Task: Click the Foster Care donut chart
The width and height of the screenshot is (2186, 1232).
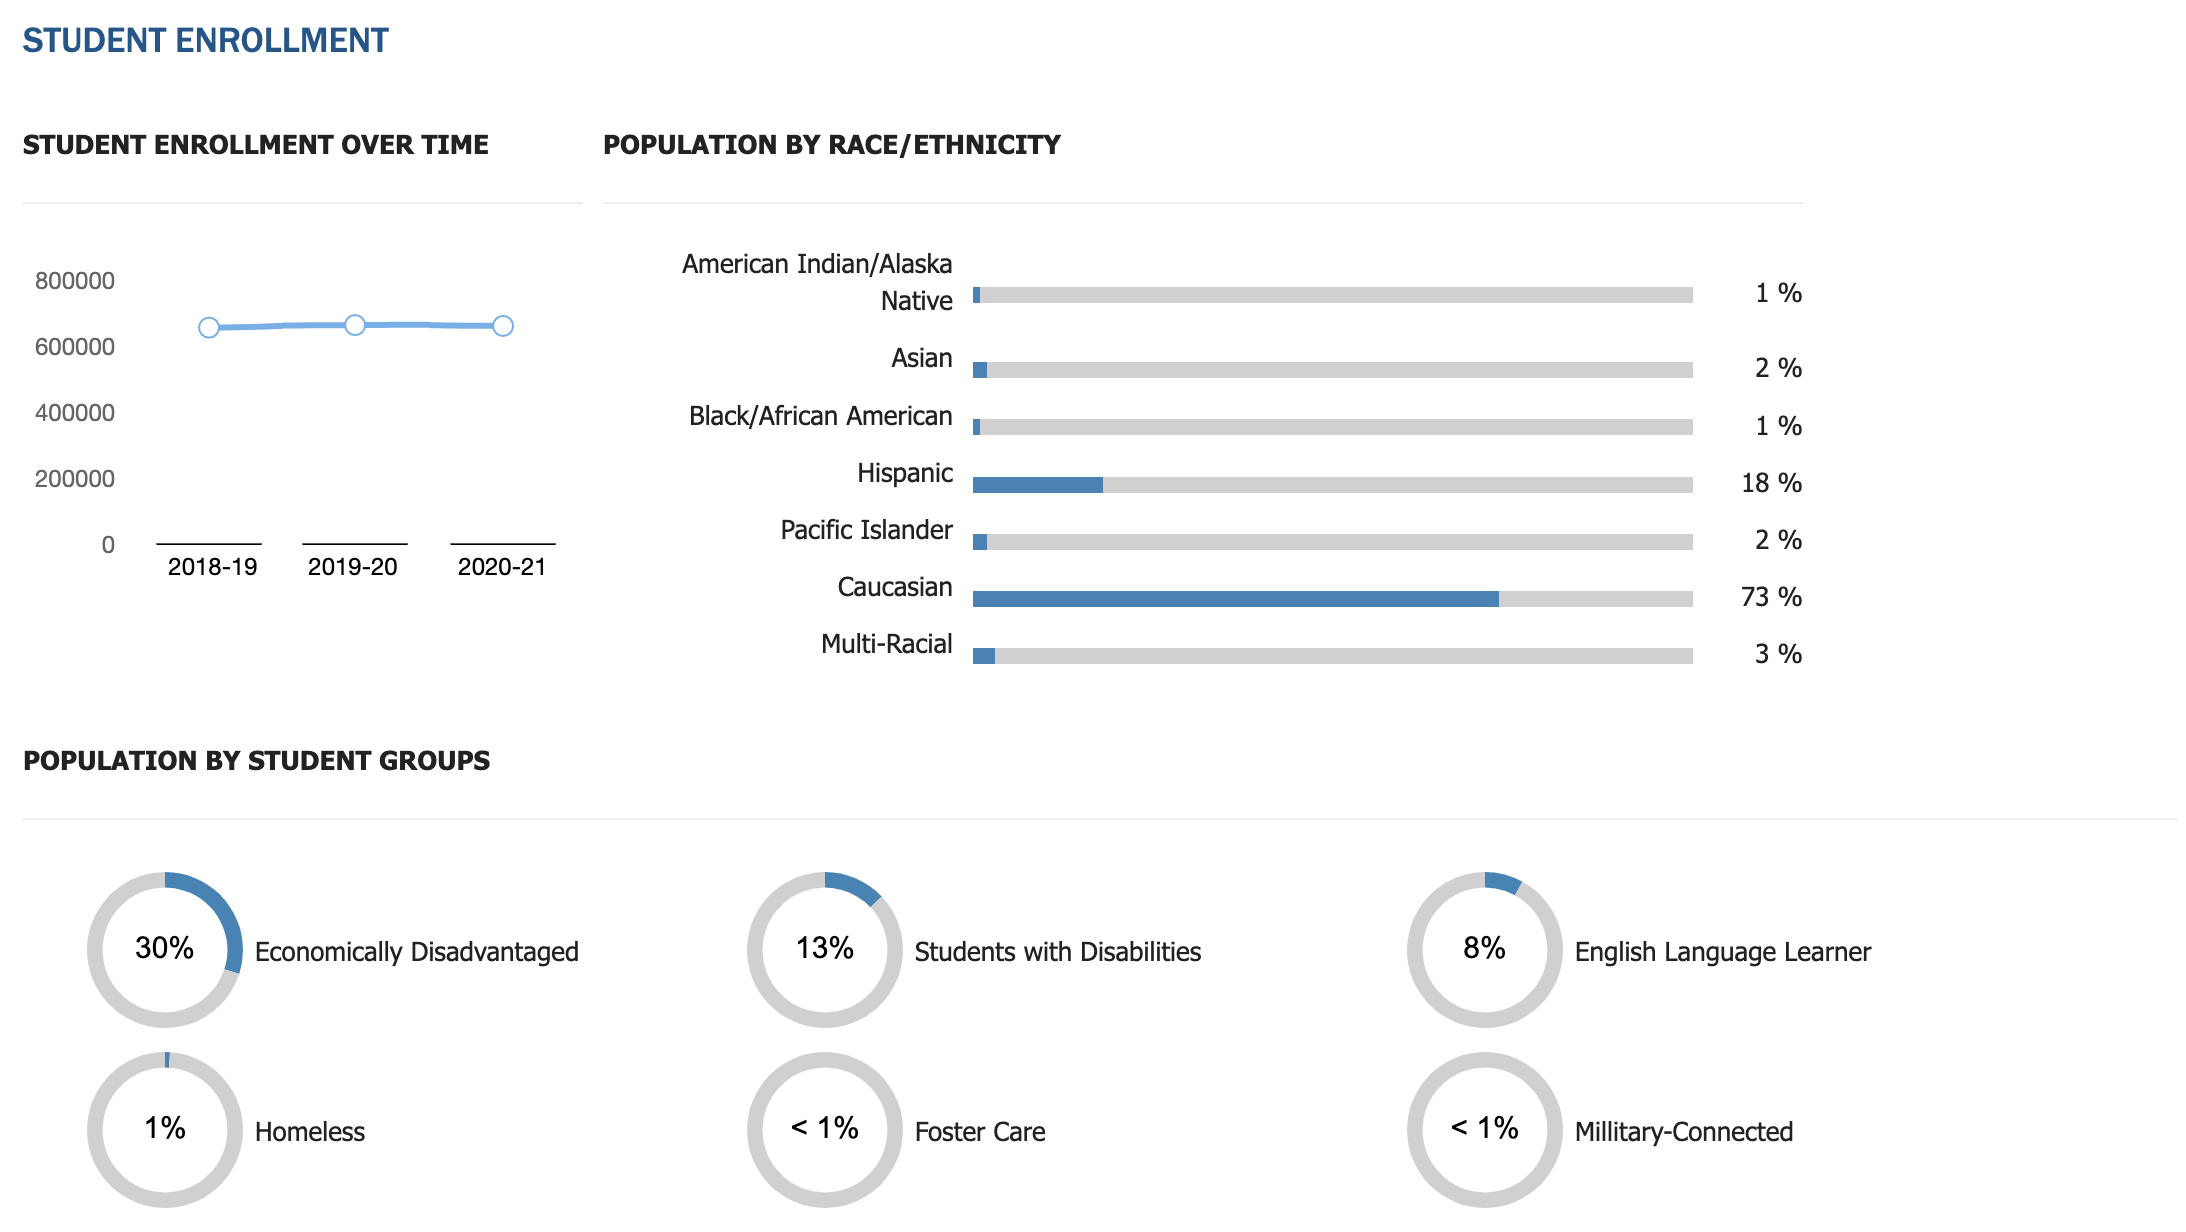Action: (825, 1130)
